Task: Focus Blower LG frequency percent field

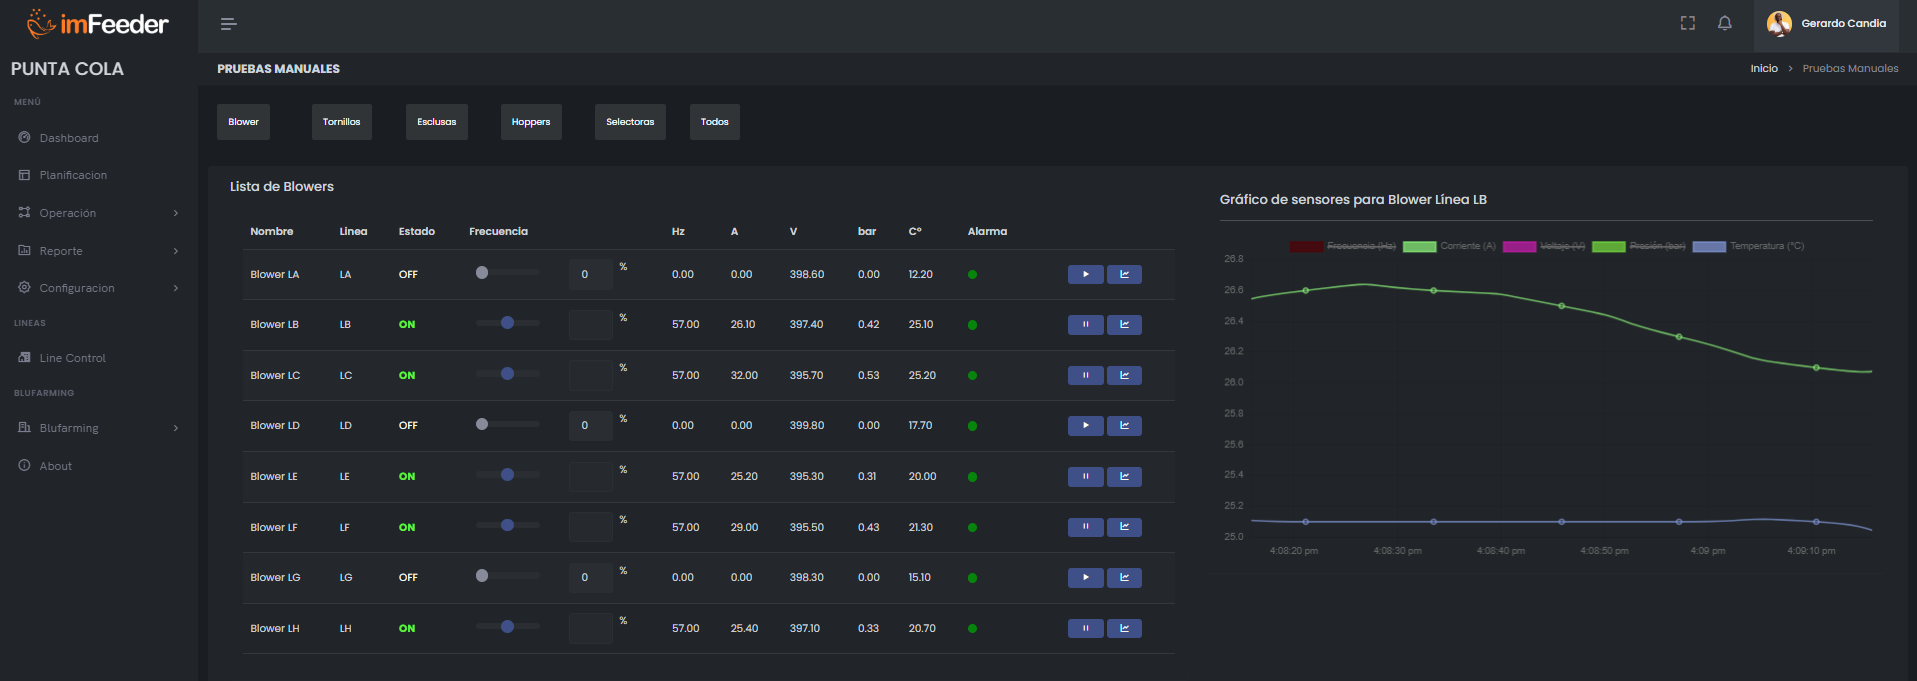Action: coord(591,578)
